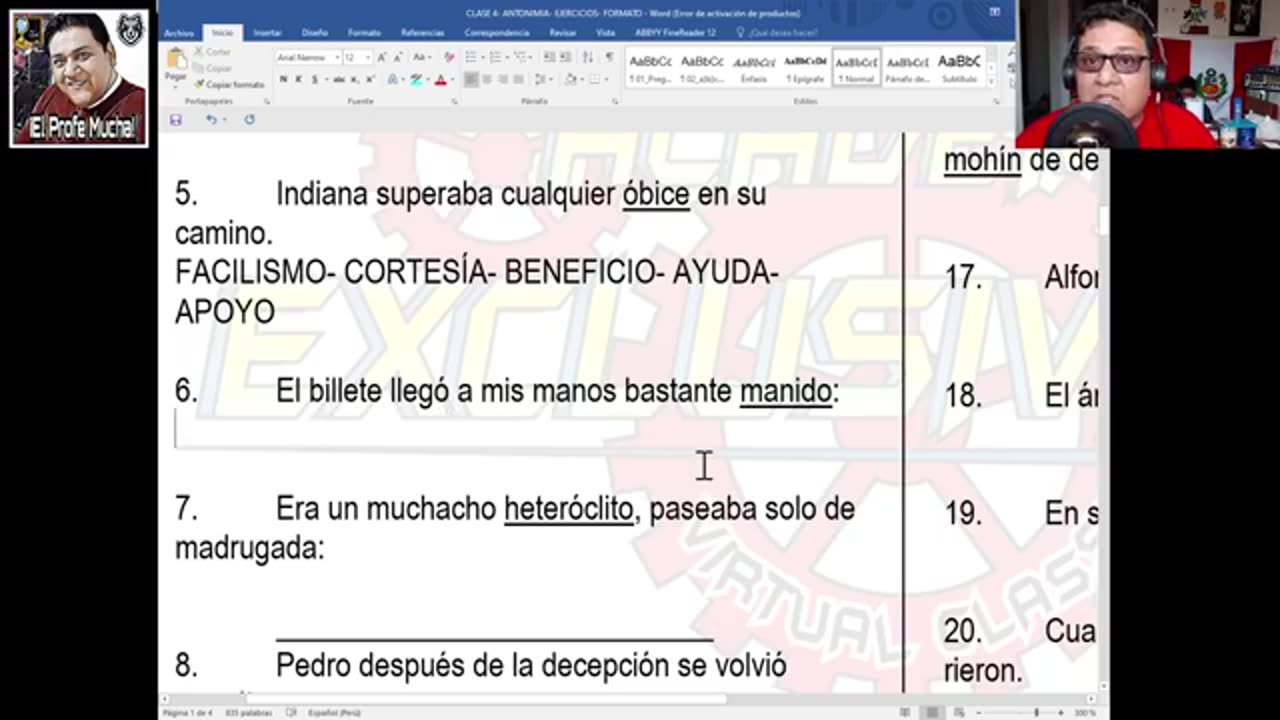Viewport: 1280px width, 720px height.
Task: Open ribbon display options icon
Action: click(x=994, y=12)
